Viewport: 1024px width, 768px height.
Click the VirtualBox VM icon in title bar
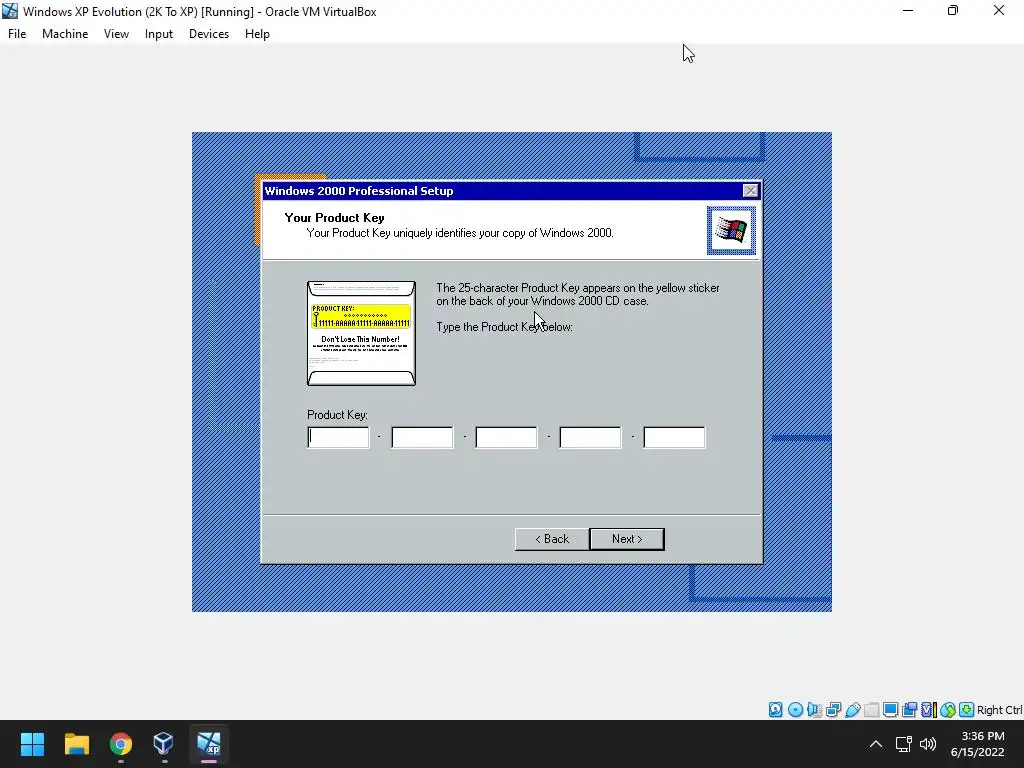pyautogui.click(x=10, y=11)
